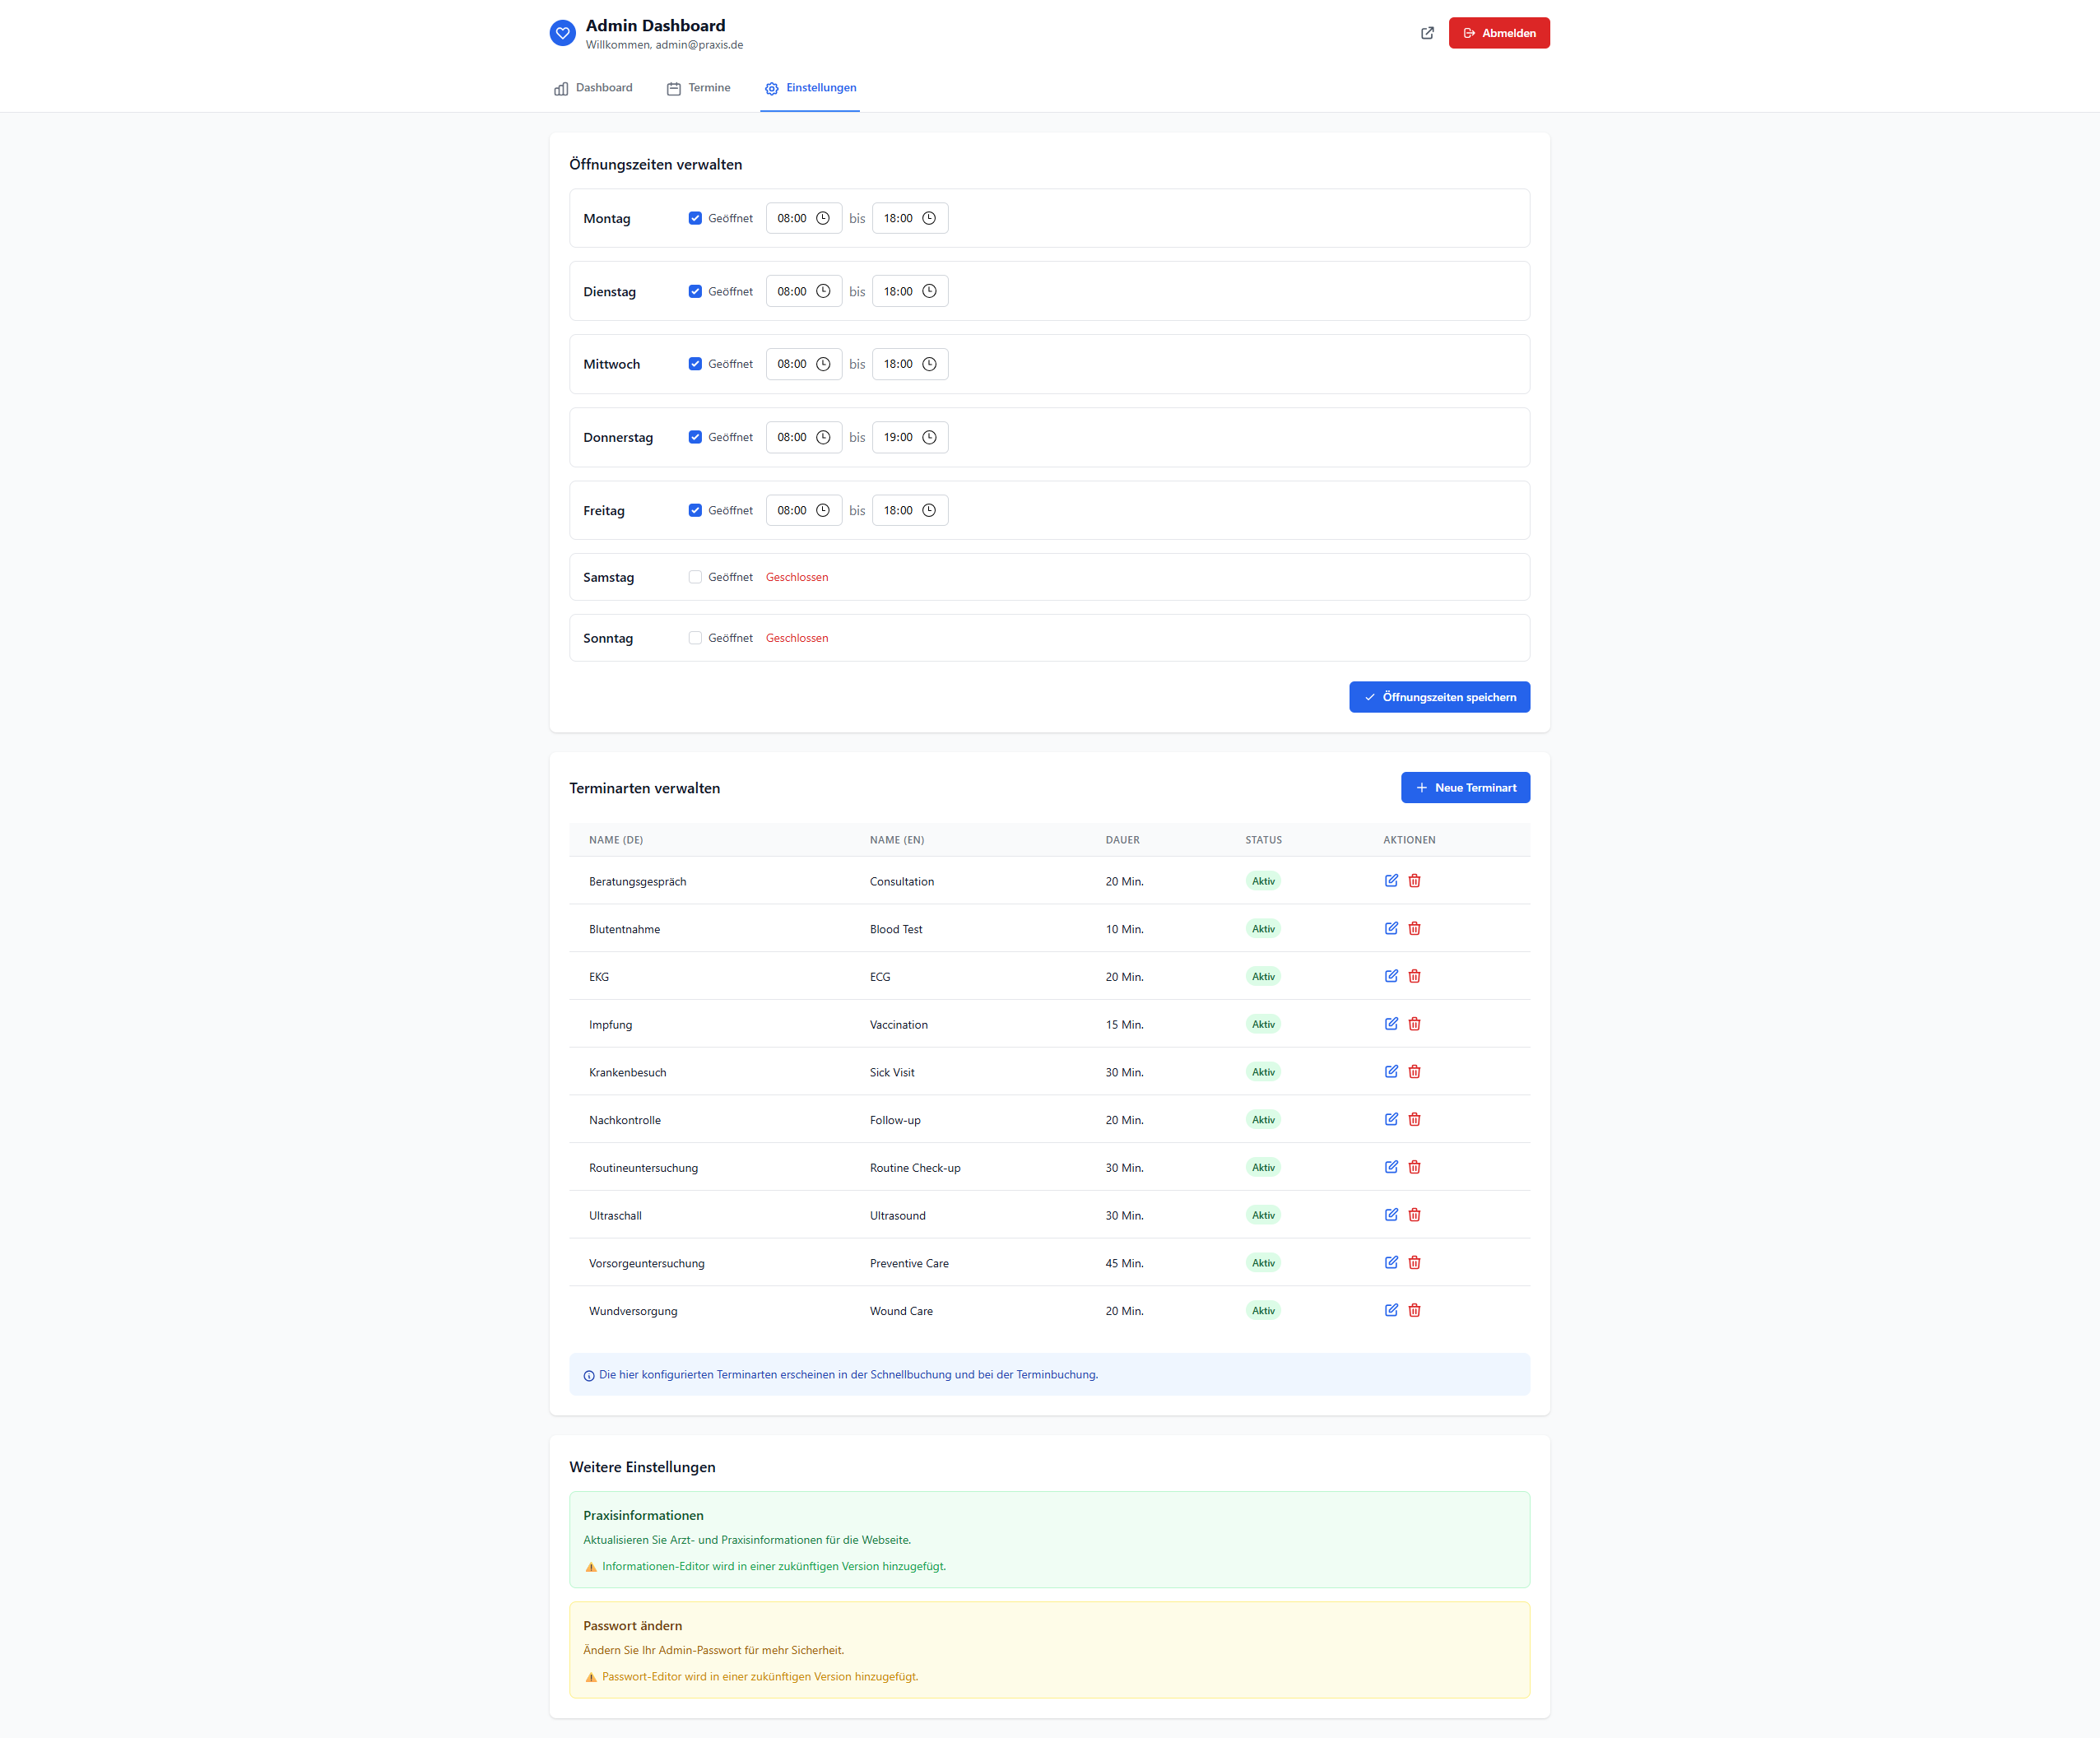This screenshot has width=2100, height=1738.
Task: Open the Mittwoch end time picker
Action: [x=929, y=364]
